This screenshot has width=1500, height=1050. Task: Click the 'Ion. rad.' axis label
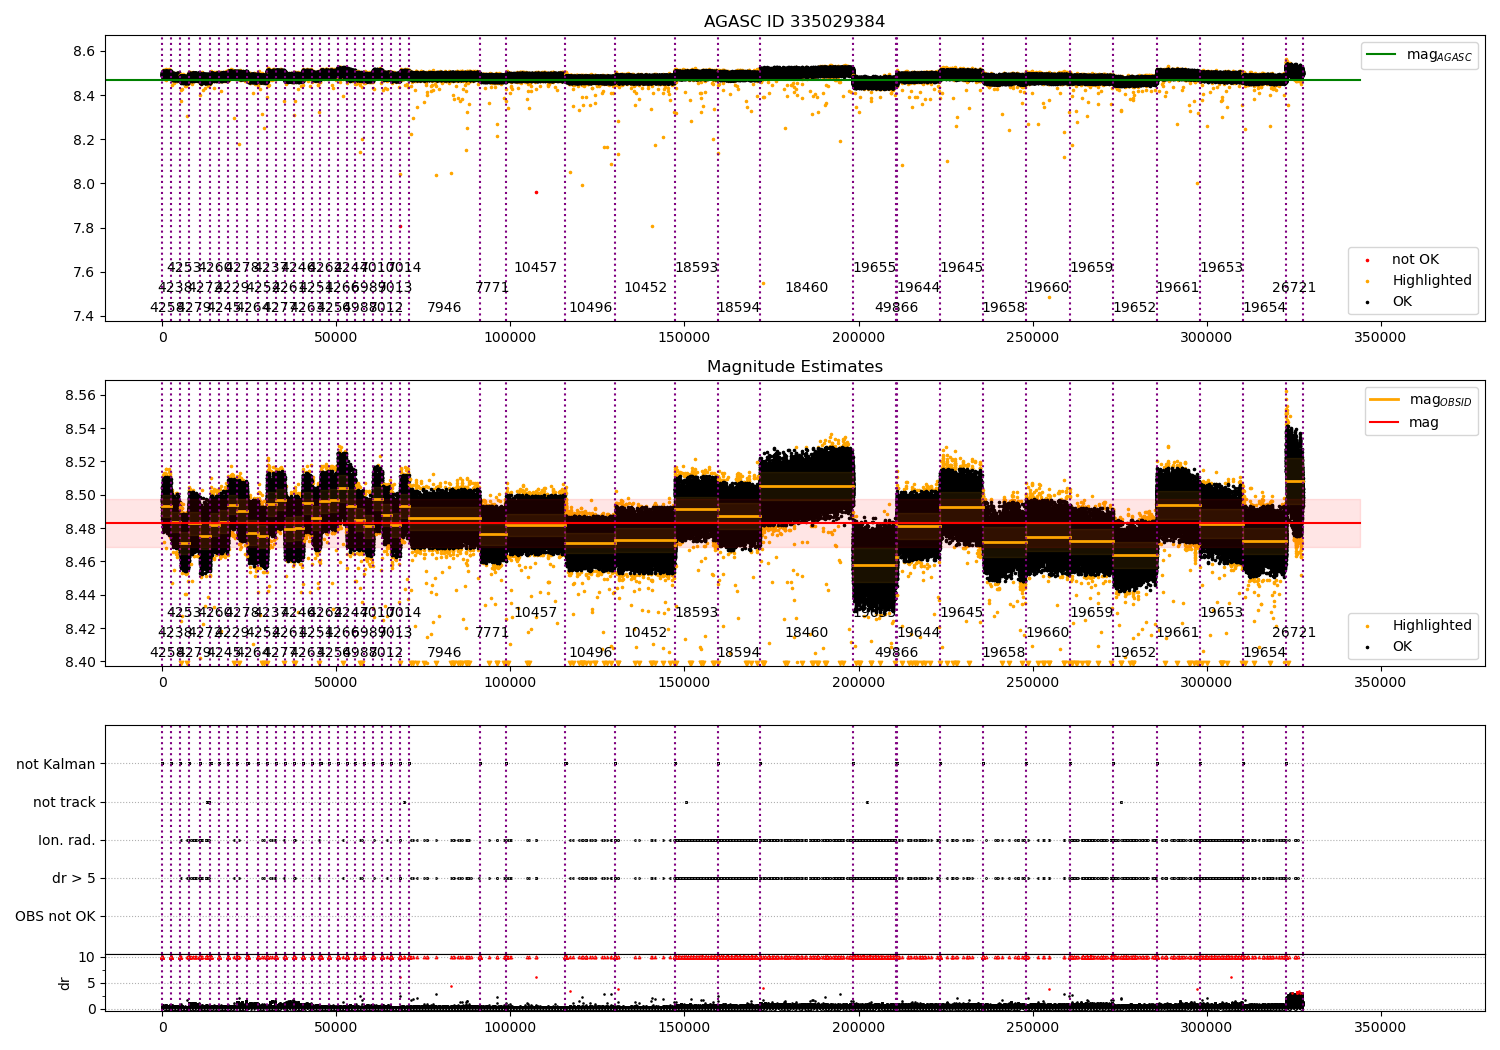click(x=67, y=840)
